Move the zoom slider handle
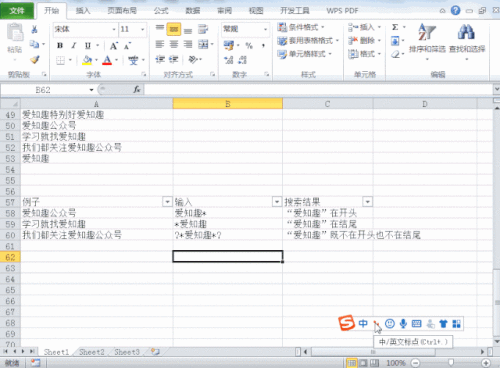The width and height of the screenshot is (500, 368). click(x=451, y=363)
